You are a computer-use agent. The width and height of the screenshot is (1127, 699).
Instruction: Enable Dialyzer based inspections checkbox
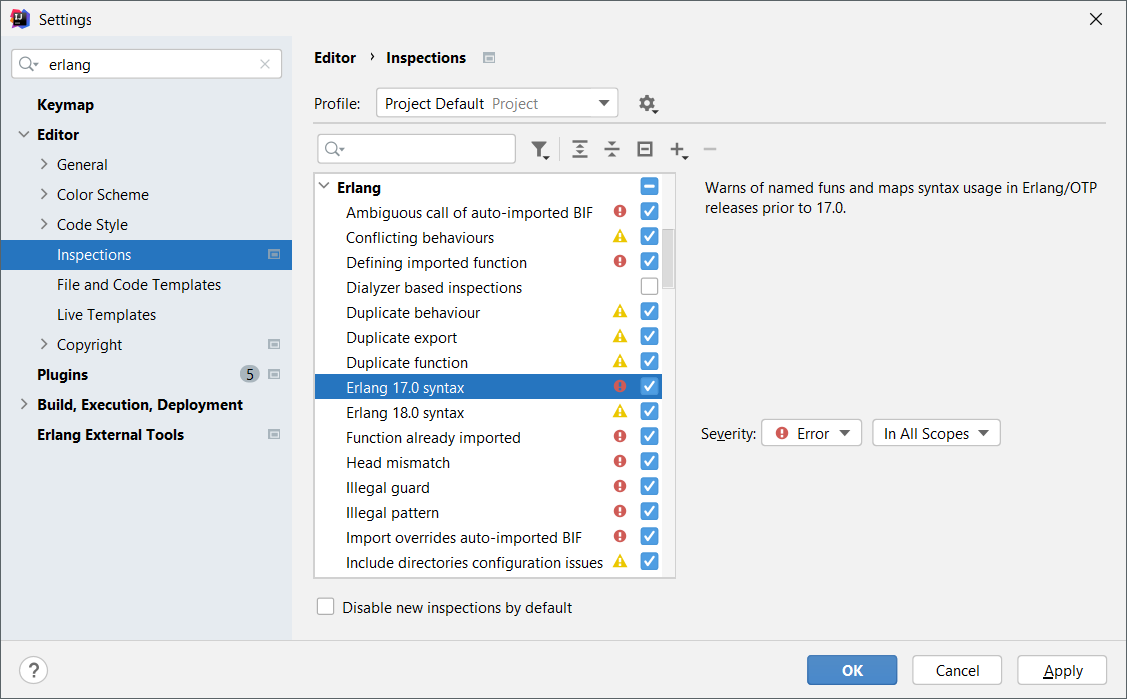click(649, 286)
